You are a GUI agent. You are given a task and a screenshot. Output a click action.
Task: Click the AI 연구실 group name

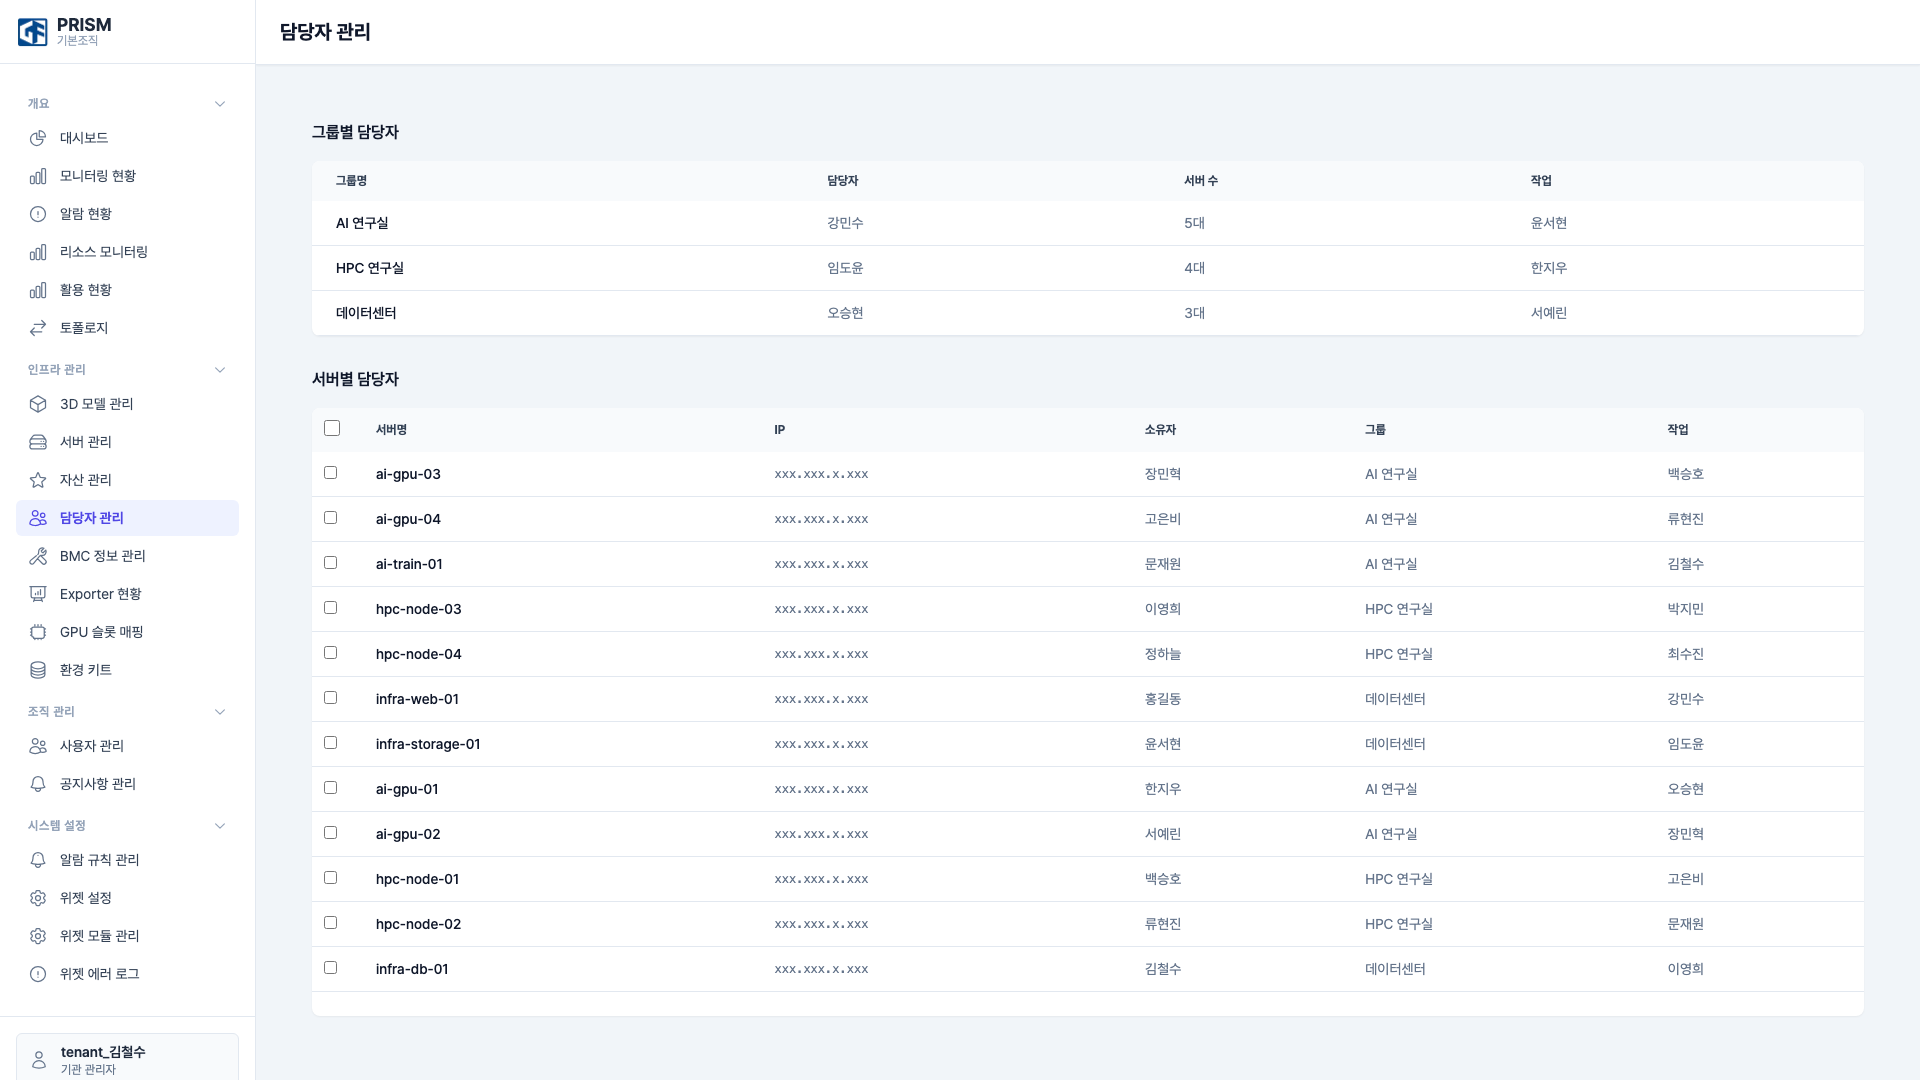click(x=362, y=223)
